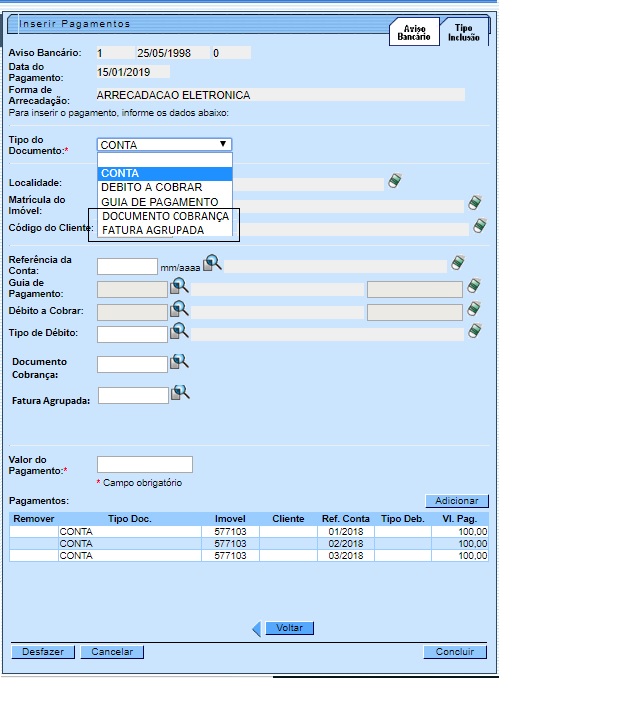
Task: Open the Fatura Agrupada search magnifier
Action: point(180,394)
